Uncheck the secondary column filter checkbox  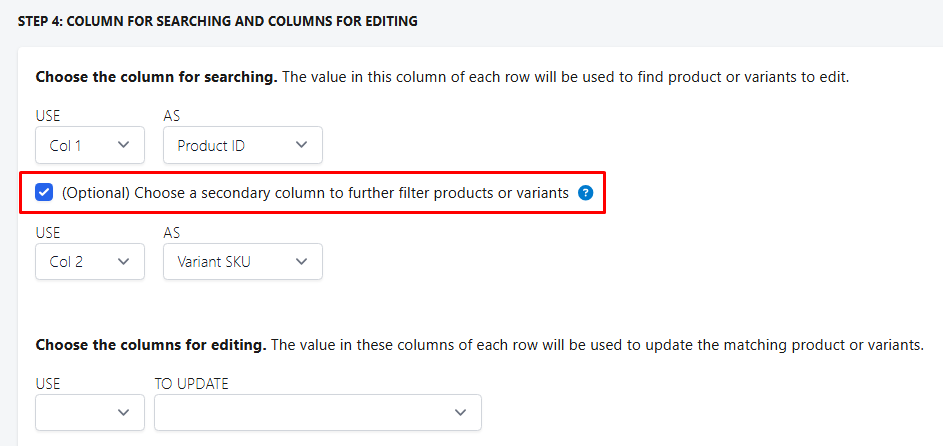pyautogui.click(x=44, y=193)
